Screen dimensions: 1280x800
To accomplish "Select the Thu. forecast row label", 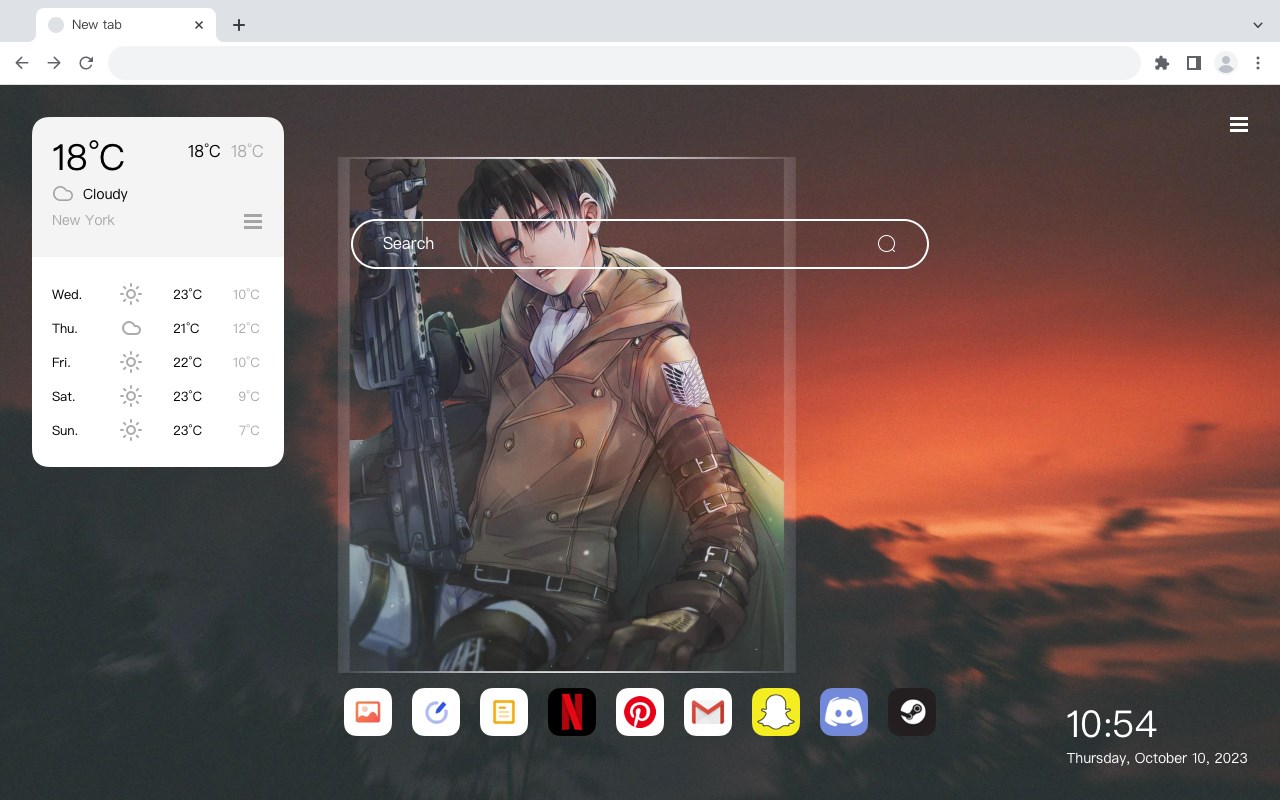I will (x=65, y=329).
